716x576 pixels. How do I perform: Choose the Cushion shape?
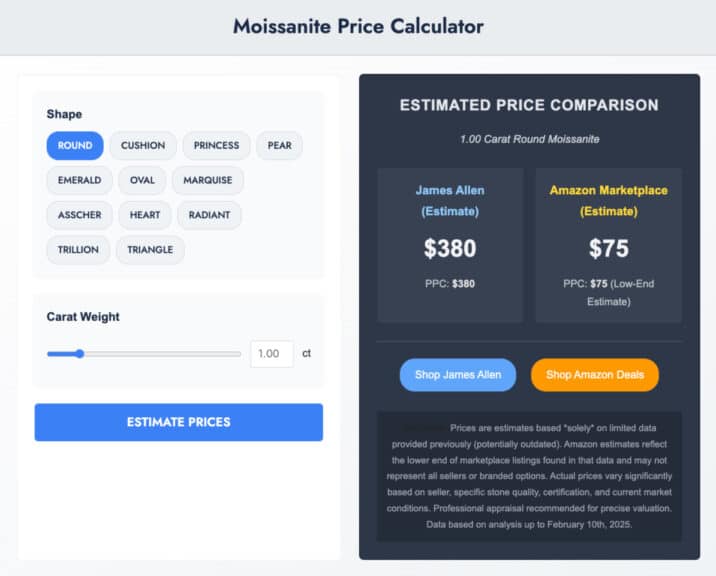pos(143,146)
